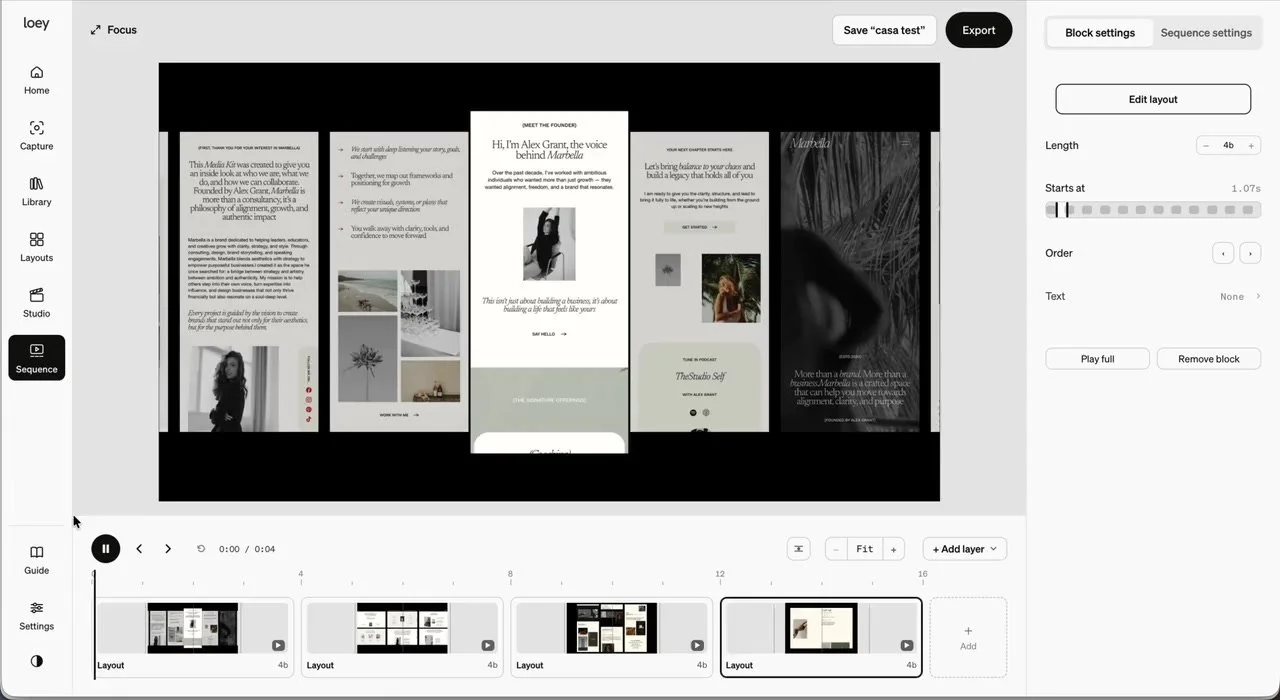Go to next block arrow
The image size is (1280, 700).
(168, 549)
